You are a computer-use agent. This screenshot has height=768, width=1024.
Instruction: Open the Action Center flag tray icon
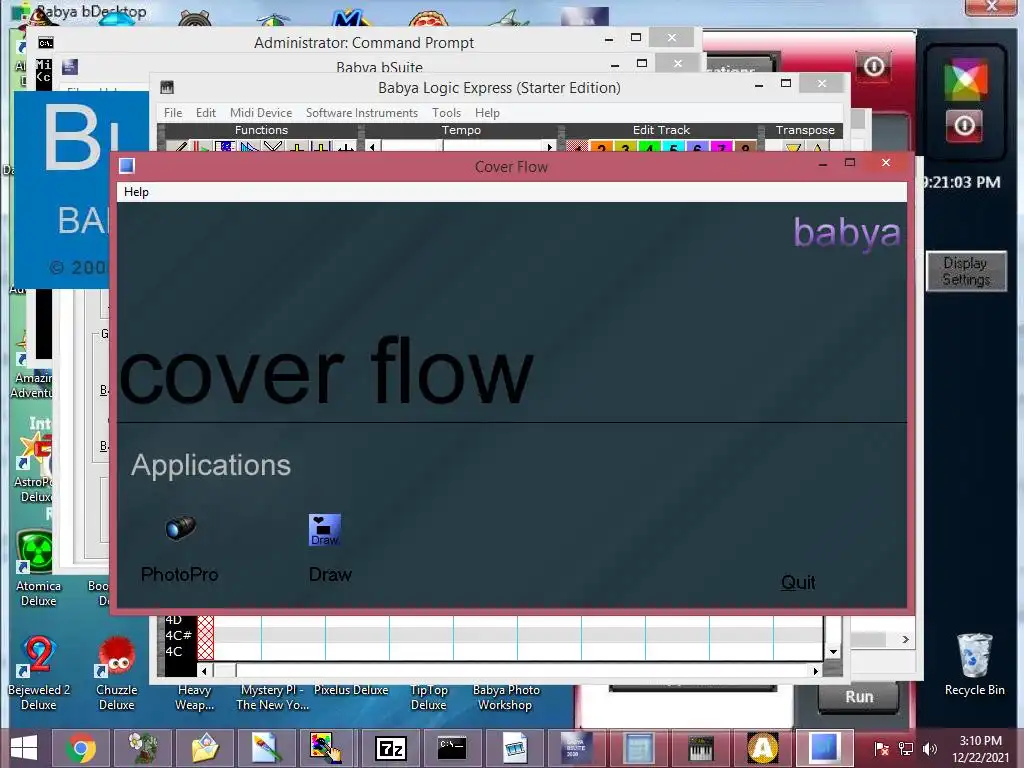click(881, 749)
